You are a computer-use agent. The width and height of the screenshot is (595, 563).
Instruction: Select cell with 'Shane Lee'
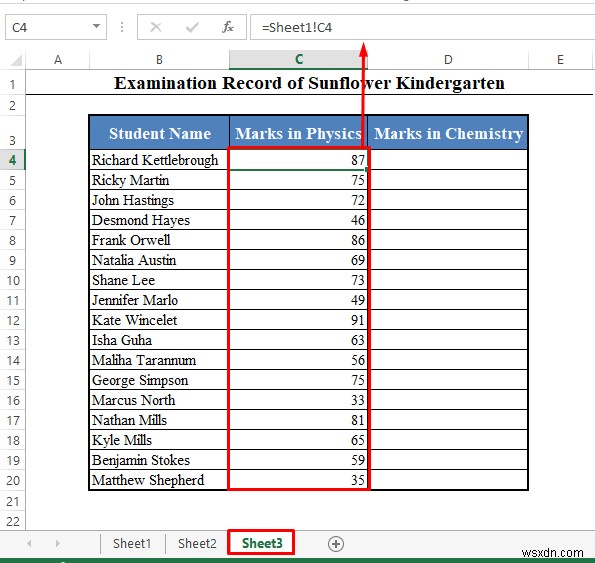tap(159, 280)
